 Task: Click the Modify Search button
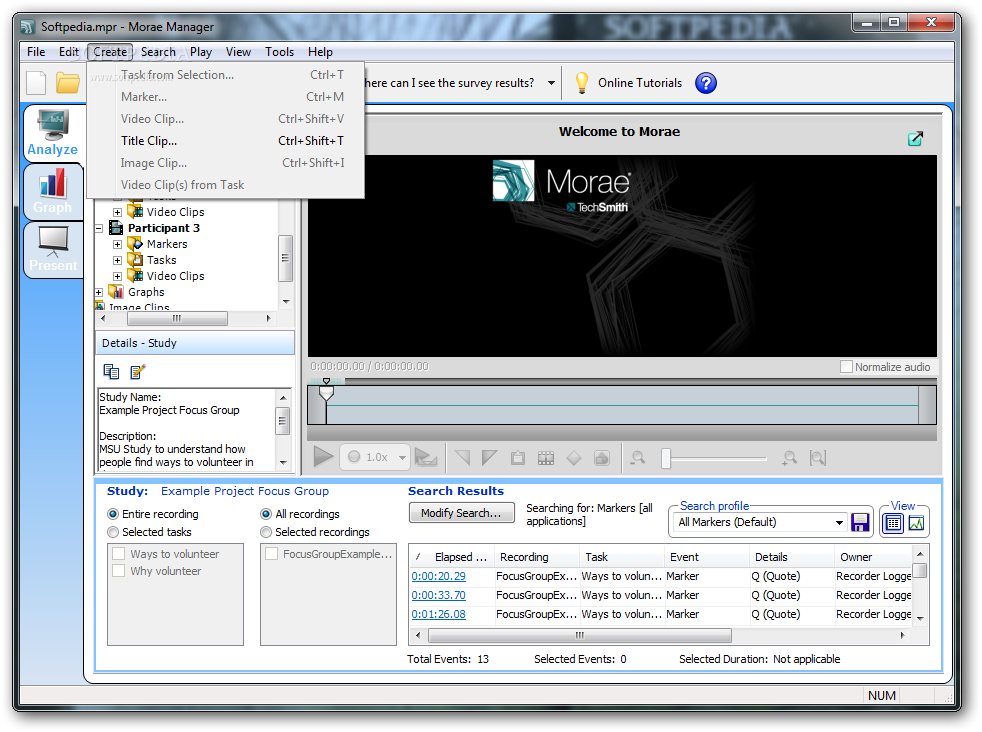pos(462,513)
